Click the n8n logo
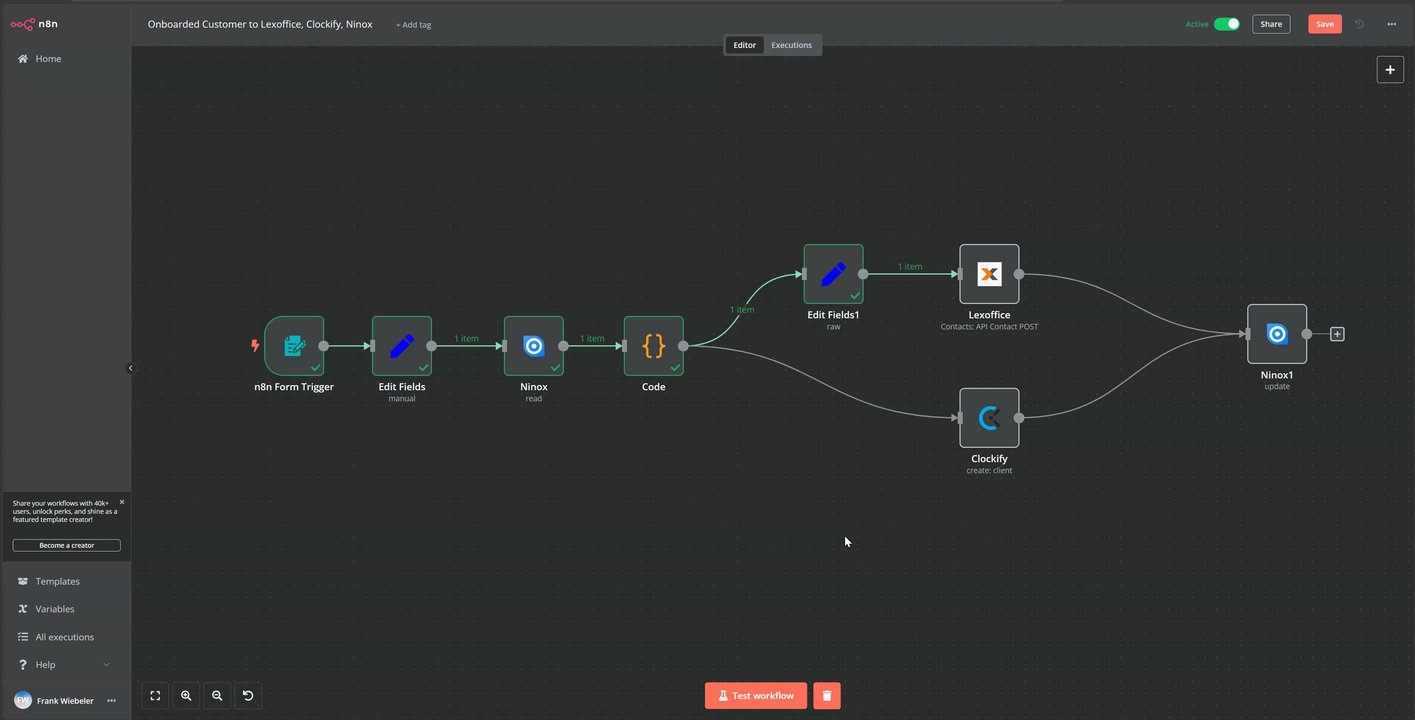The image size is (1415, 720). tap(36, 24)
